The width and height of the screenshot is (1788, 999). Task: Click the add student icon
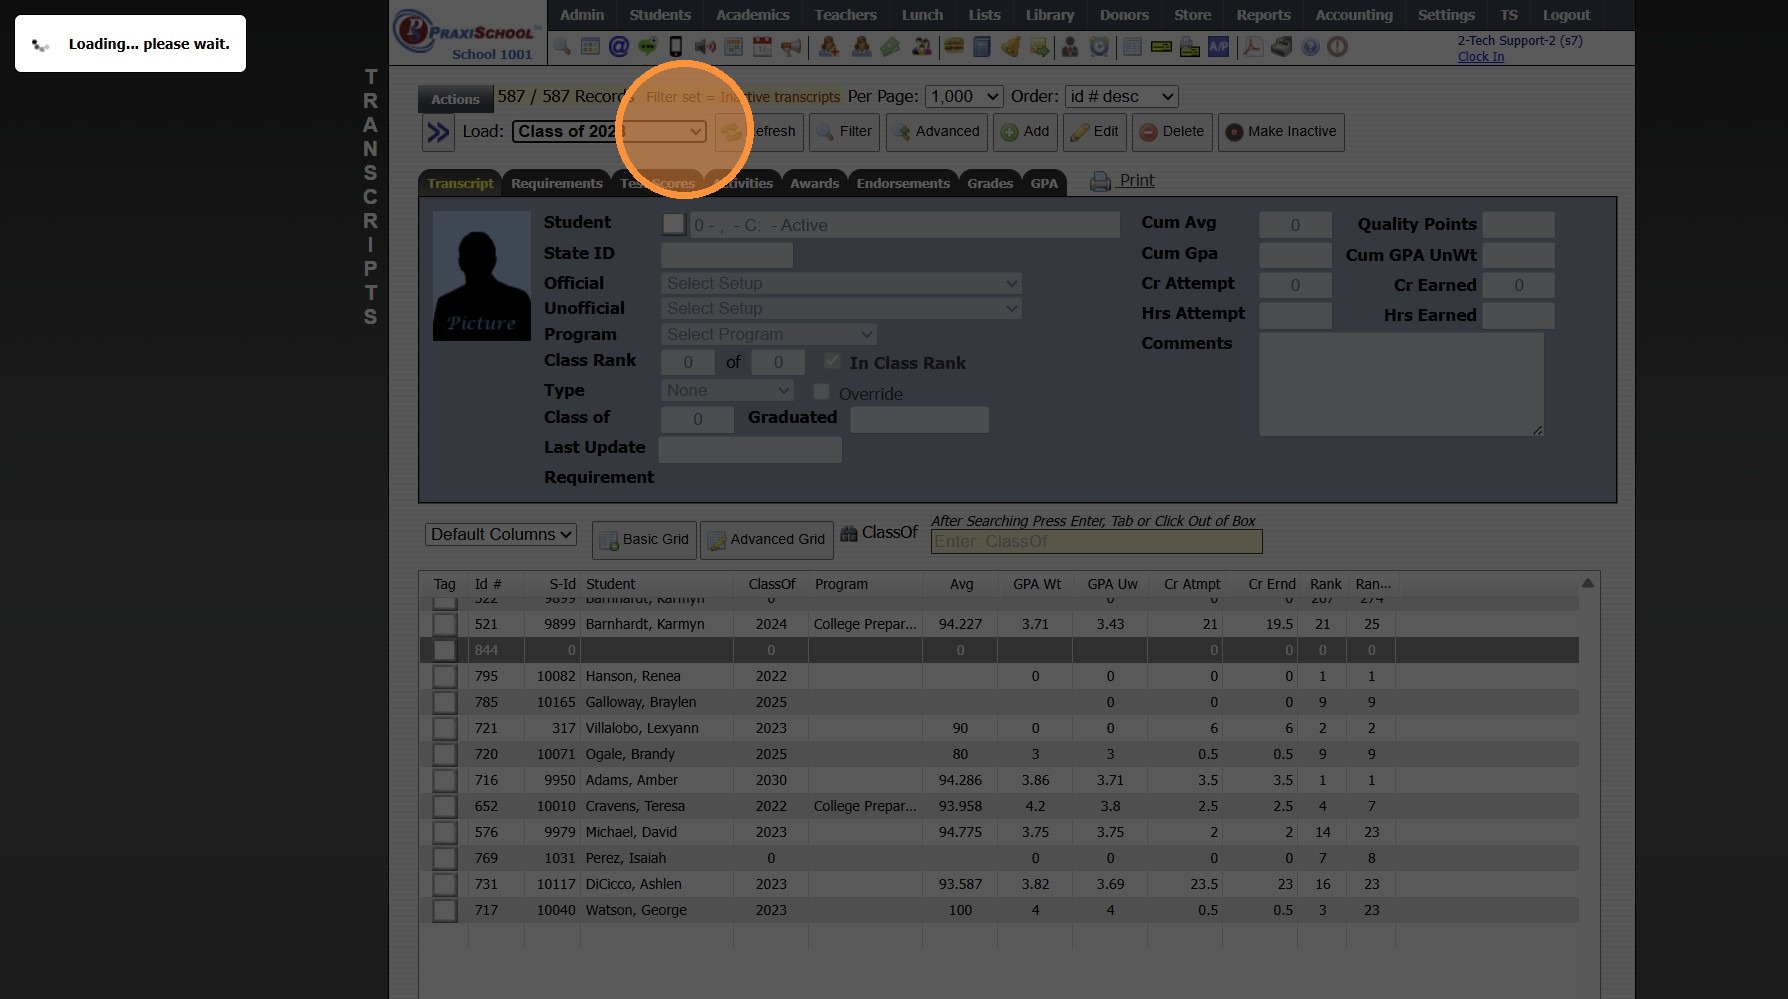click(829, 47)
